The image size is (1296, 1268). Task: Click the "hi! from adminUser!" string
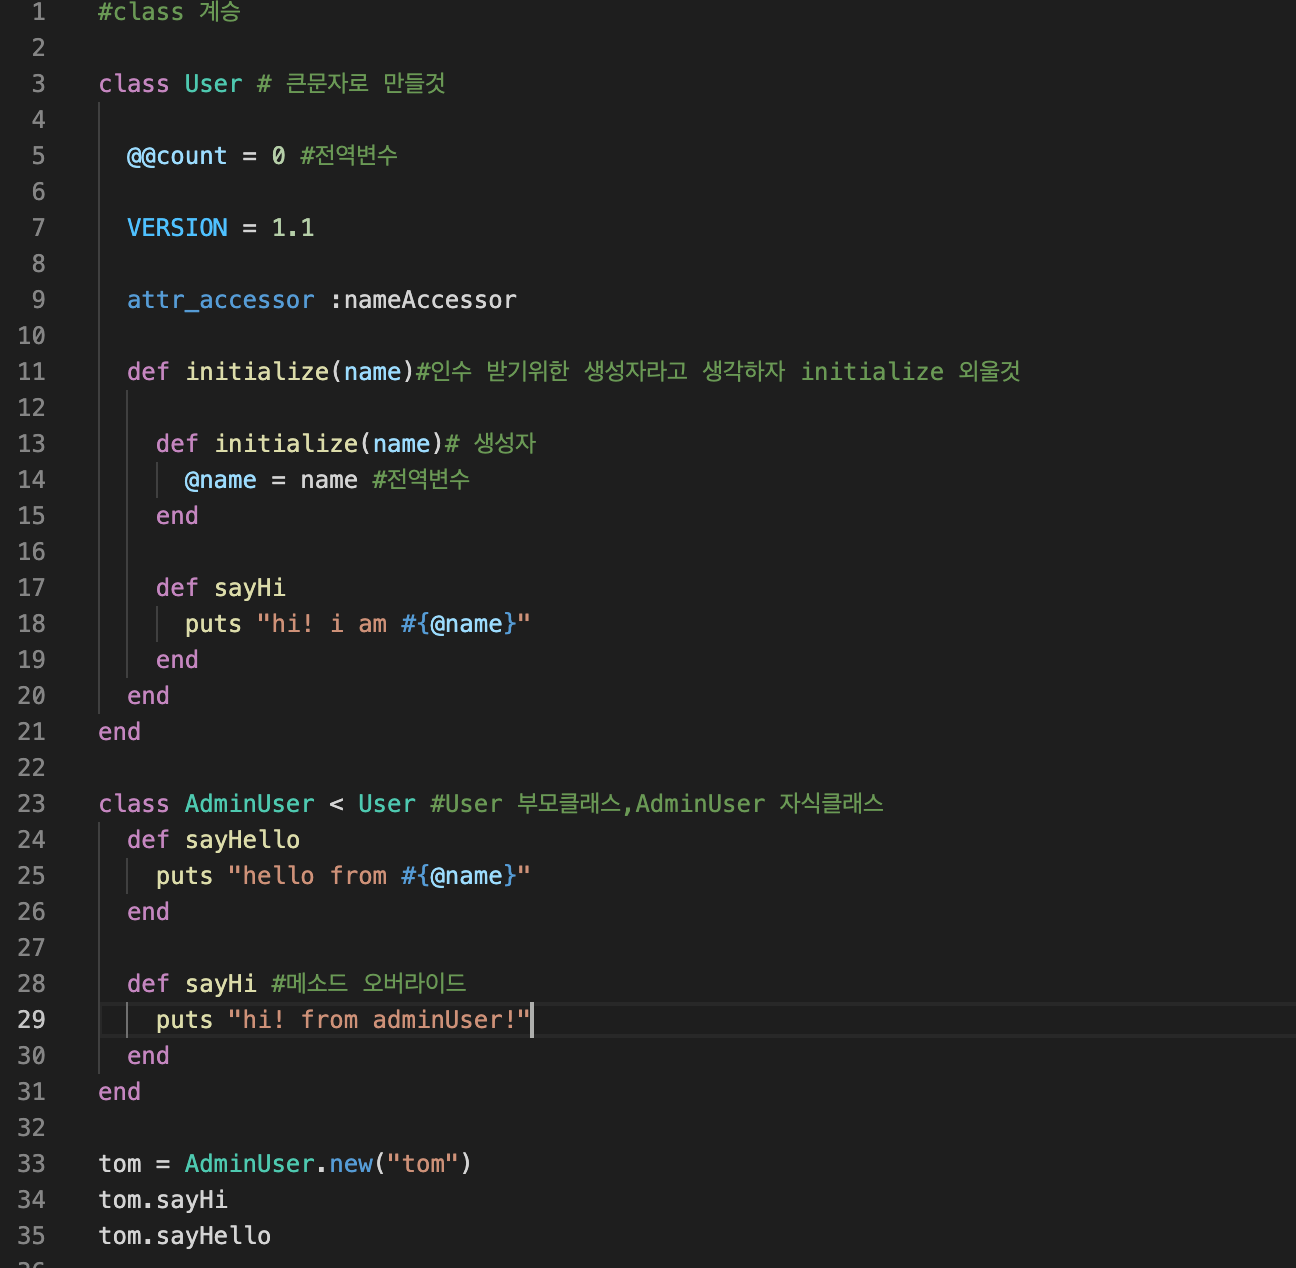tap(379, 1020)
